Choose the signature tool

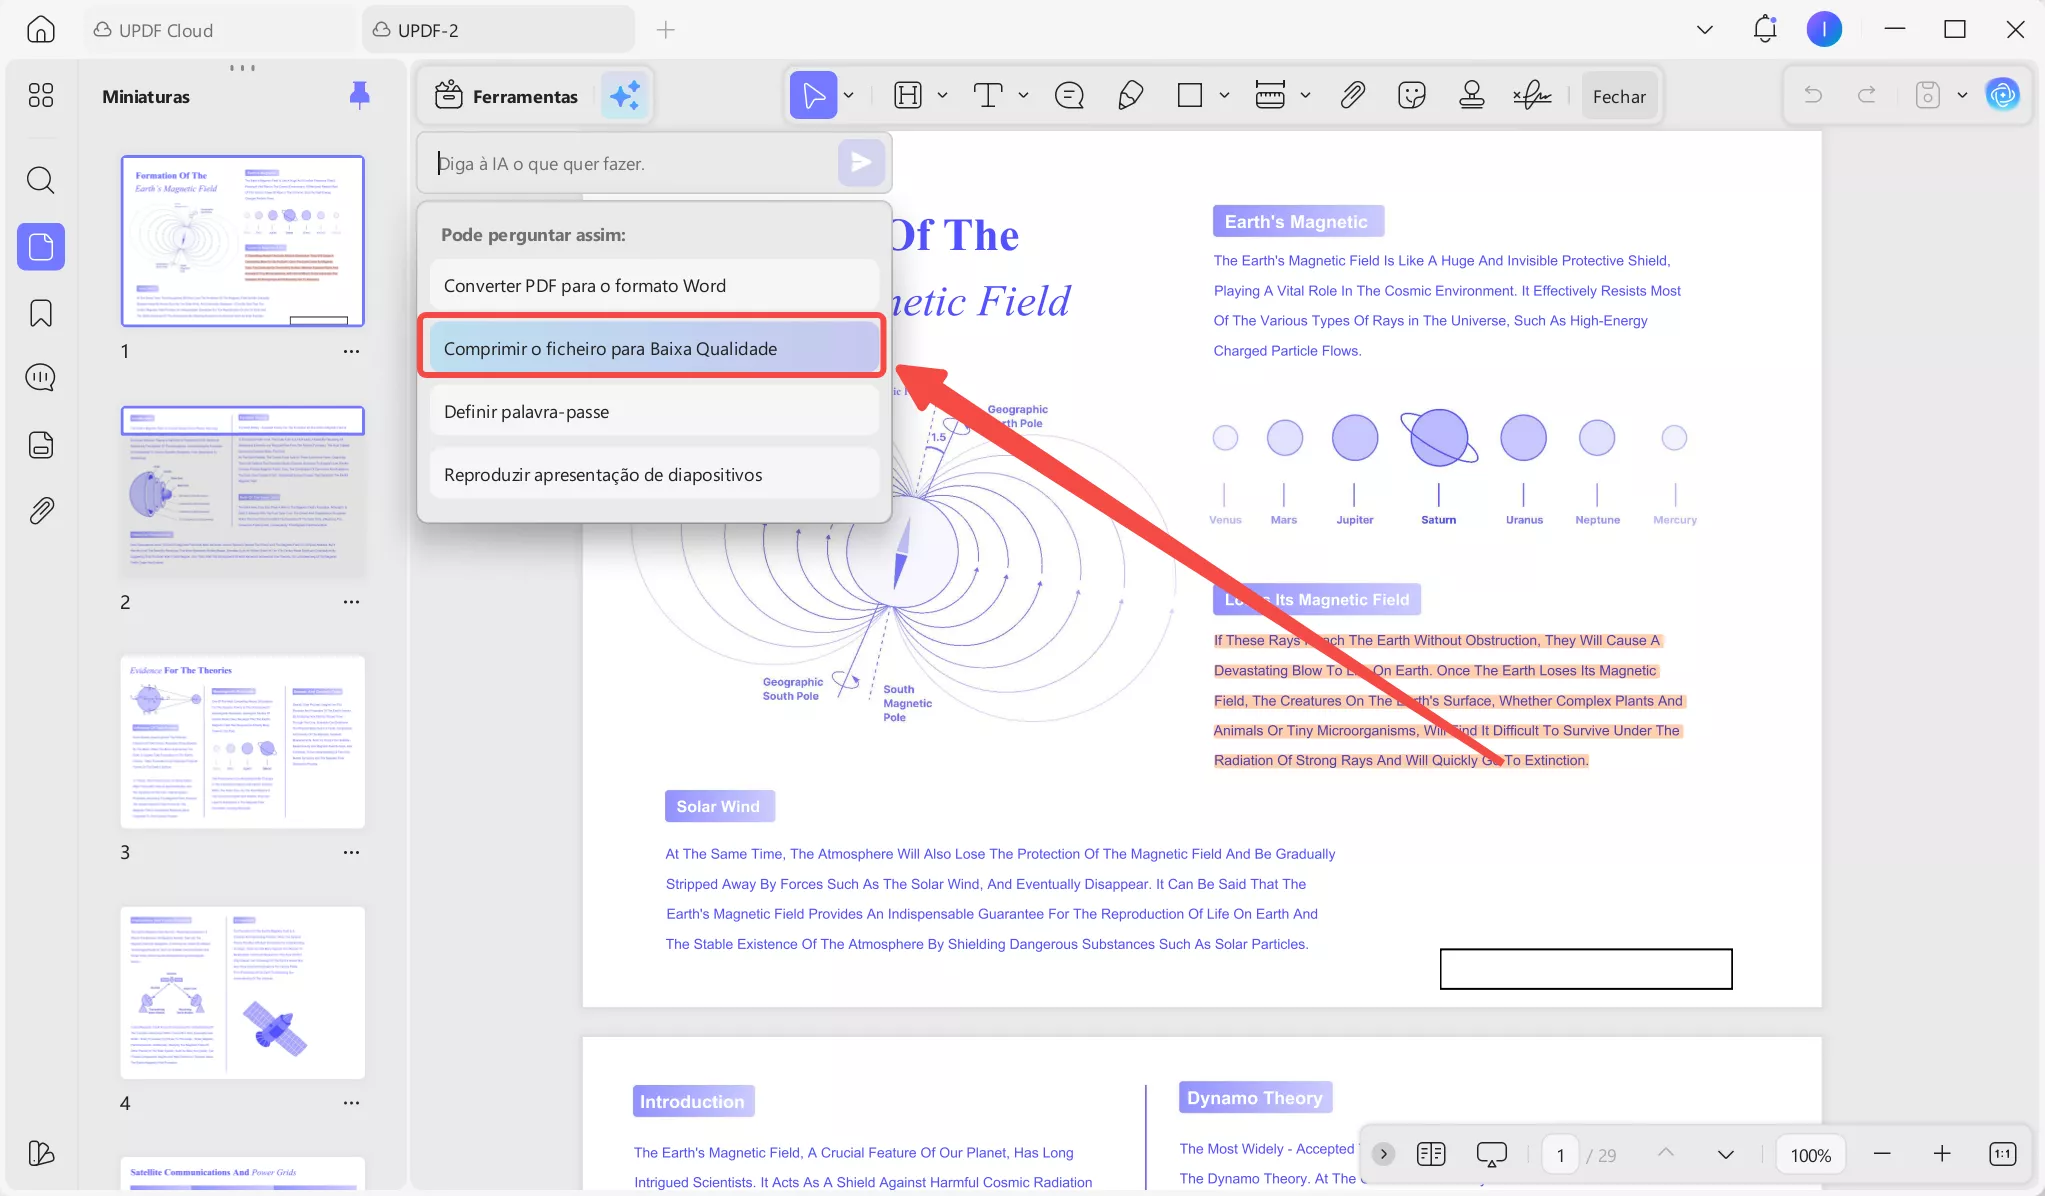coord(1532,96)
